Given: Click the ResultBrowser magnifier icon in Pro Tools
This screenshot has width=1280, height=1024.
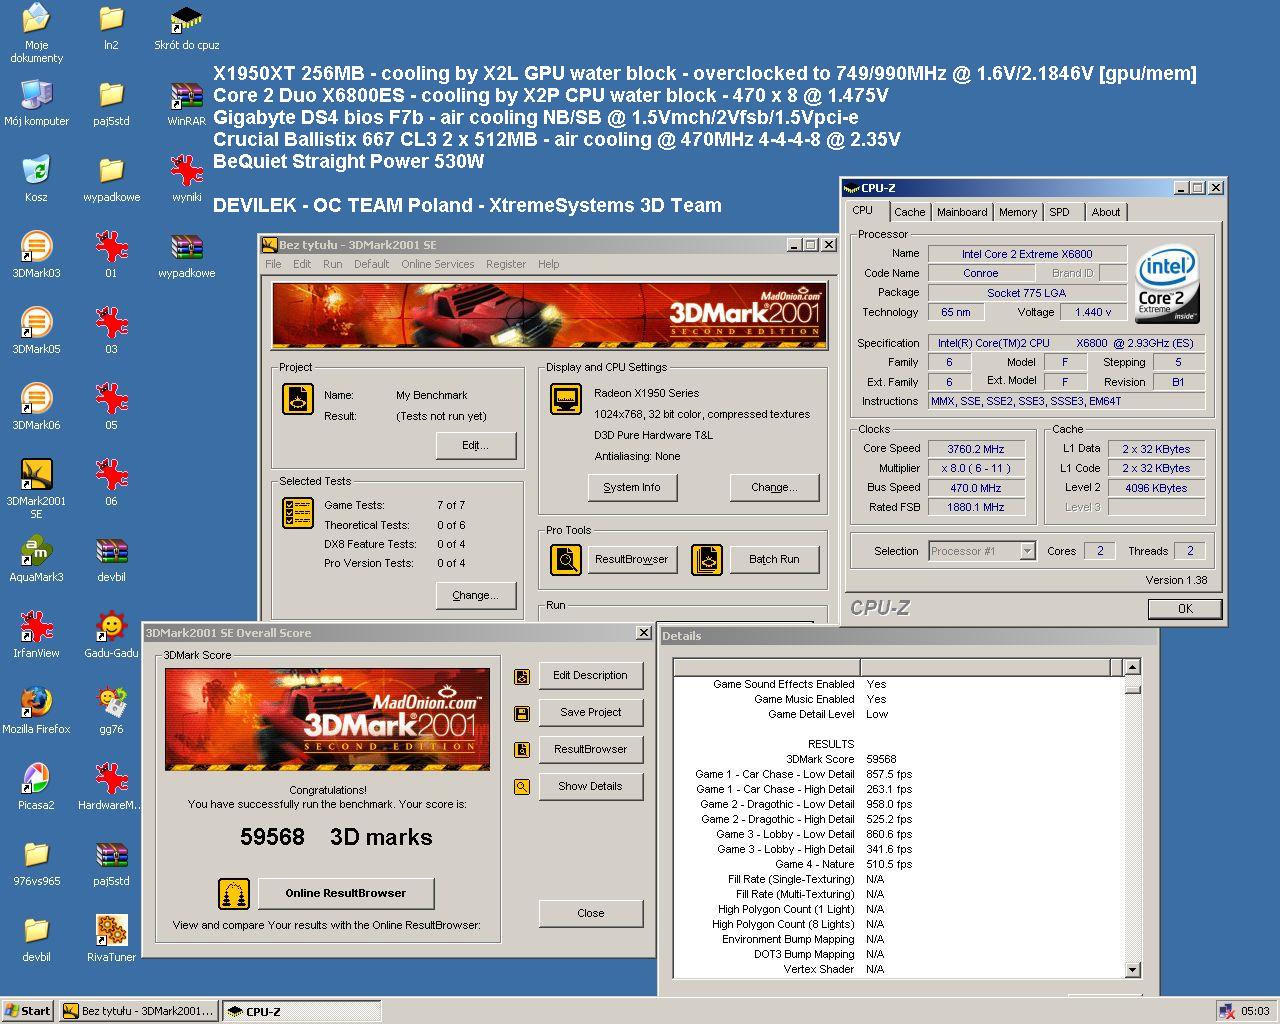Looking at the screenshot, I should 566,559.
